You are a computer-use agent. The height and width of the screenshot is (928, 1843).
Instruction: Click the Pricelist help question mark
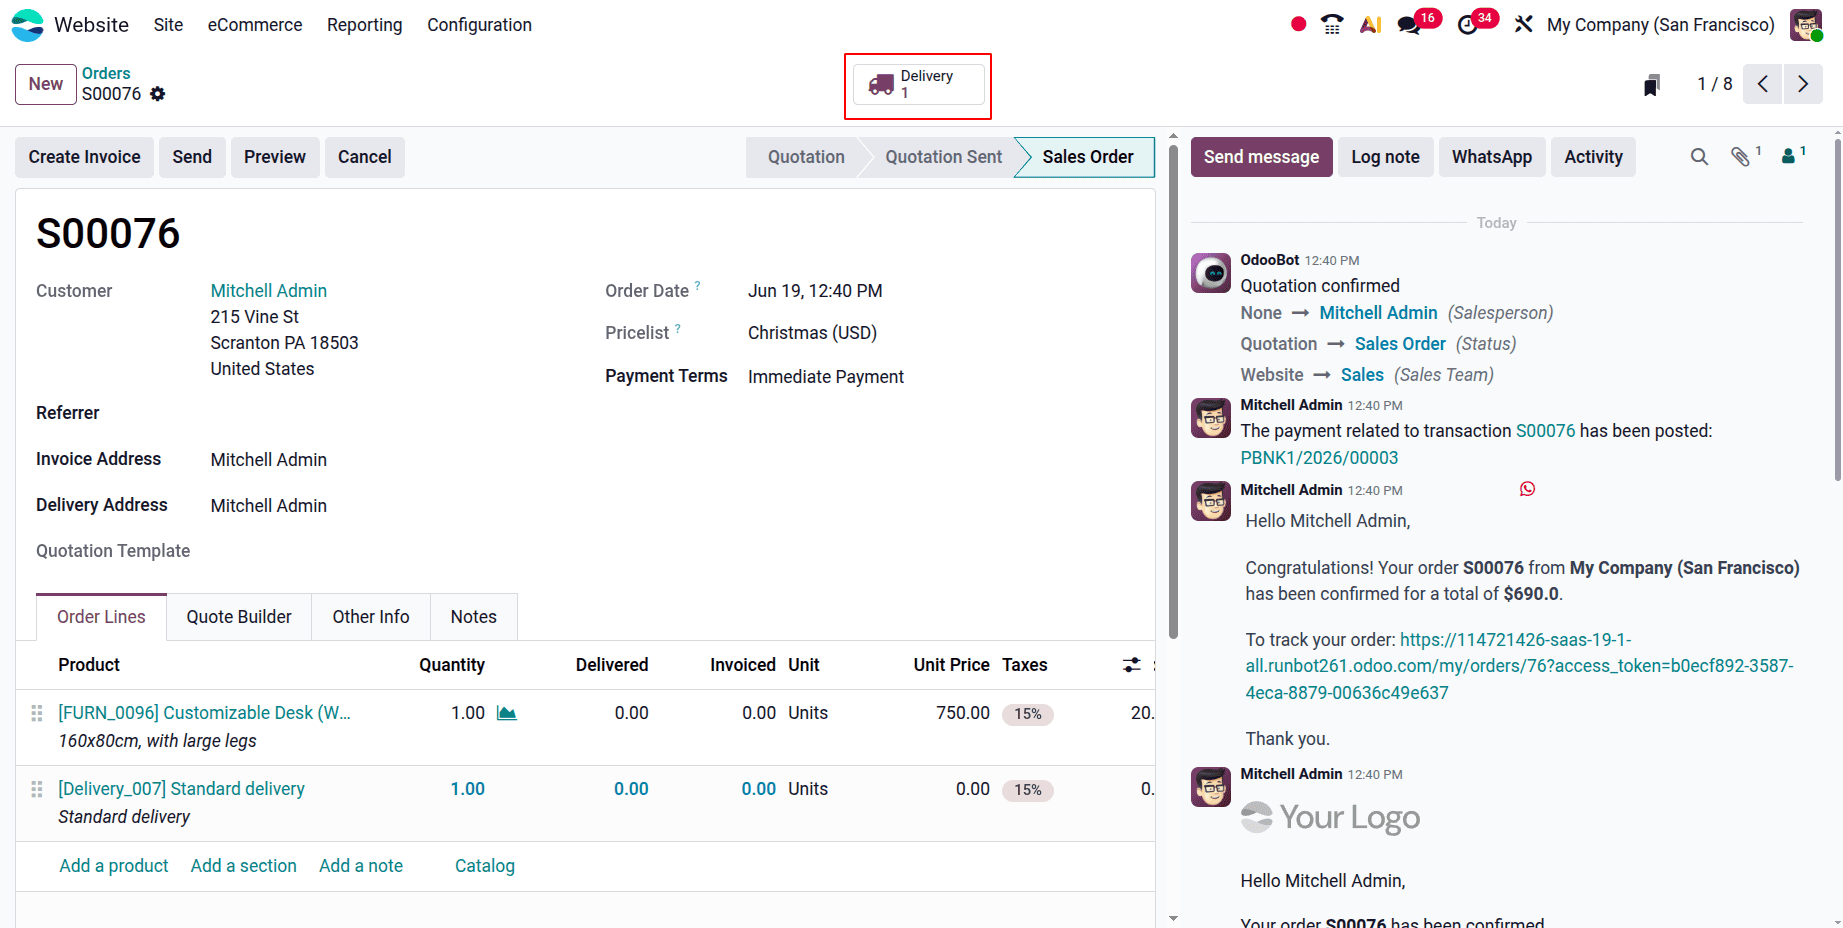[x=678, y=328]
